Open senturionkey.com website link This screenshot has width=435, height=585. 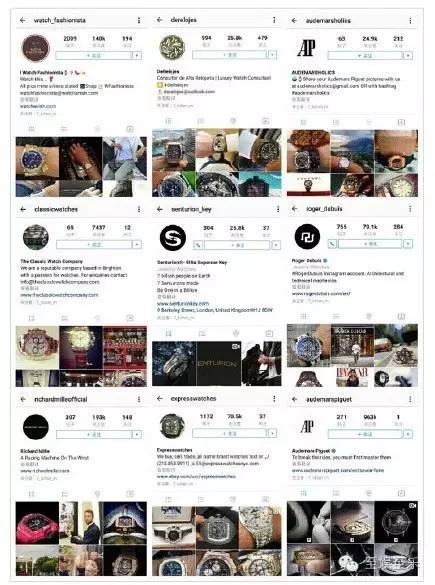tap(183, 304)
